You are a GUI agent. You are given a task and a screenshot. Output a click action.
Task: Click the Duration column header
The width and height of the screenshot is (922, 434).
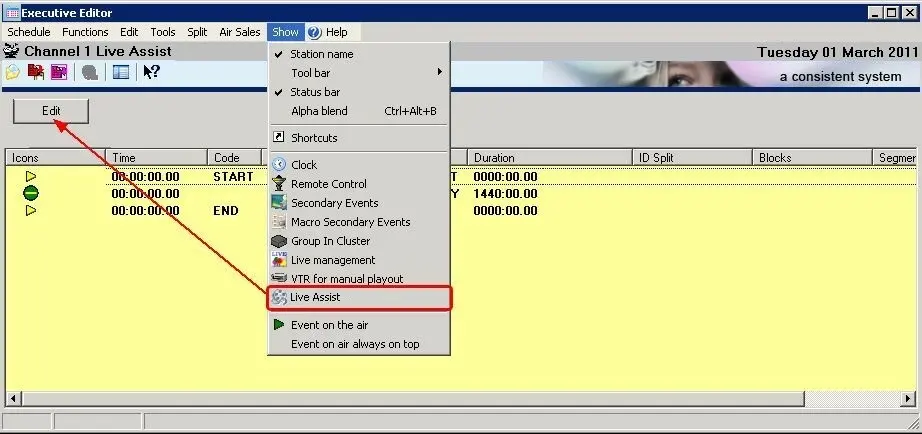[494, 158]
